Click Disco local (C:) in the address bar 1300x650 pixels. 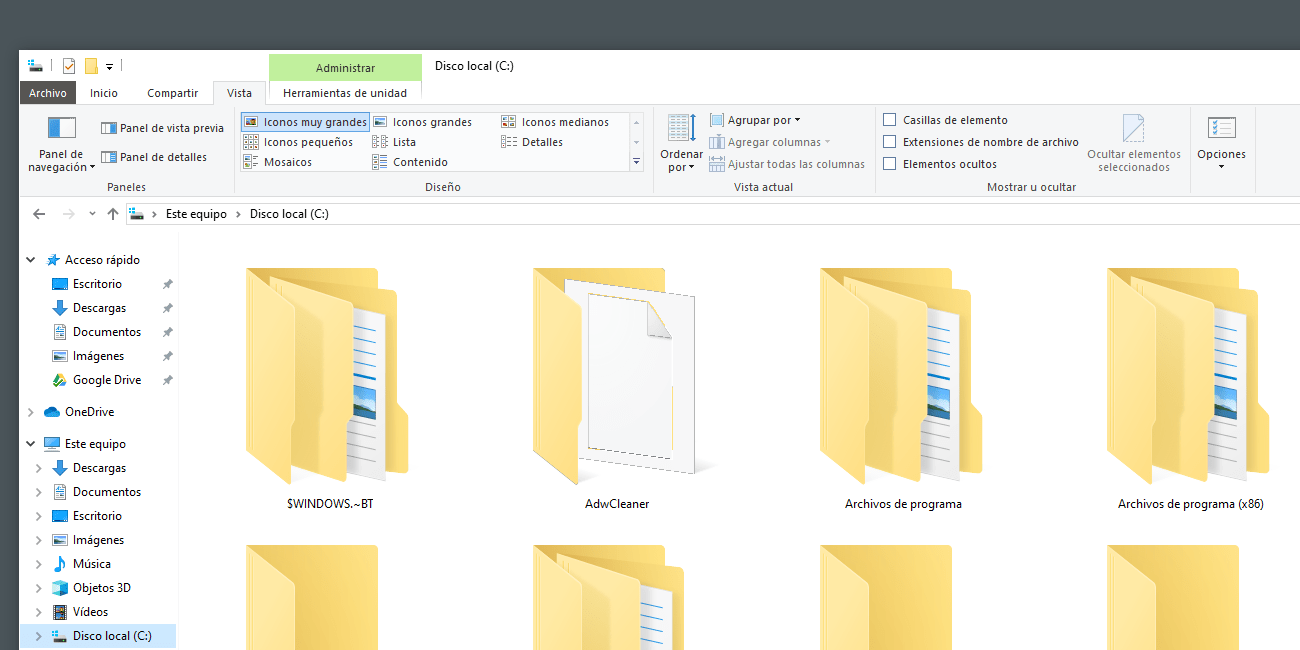click(289, 214)
